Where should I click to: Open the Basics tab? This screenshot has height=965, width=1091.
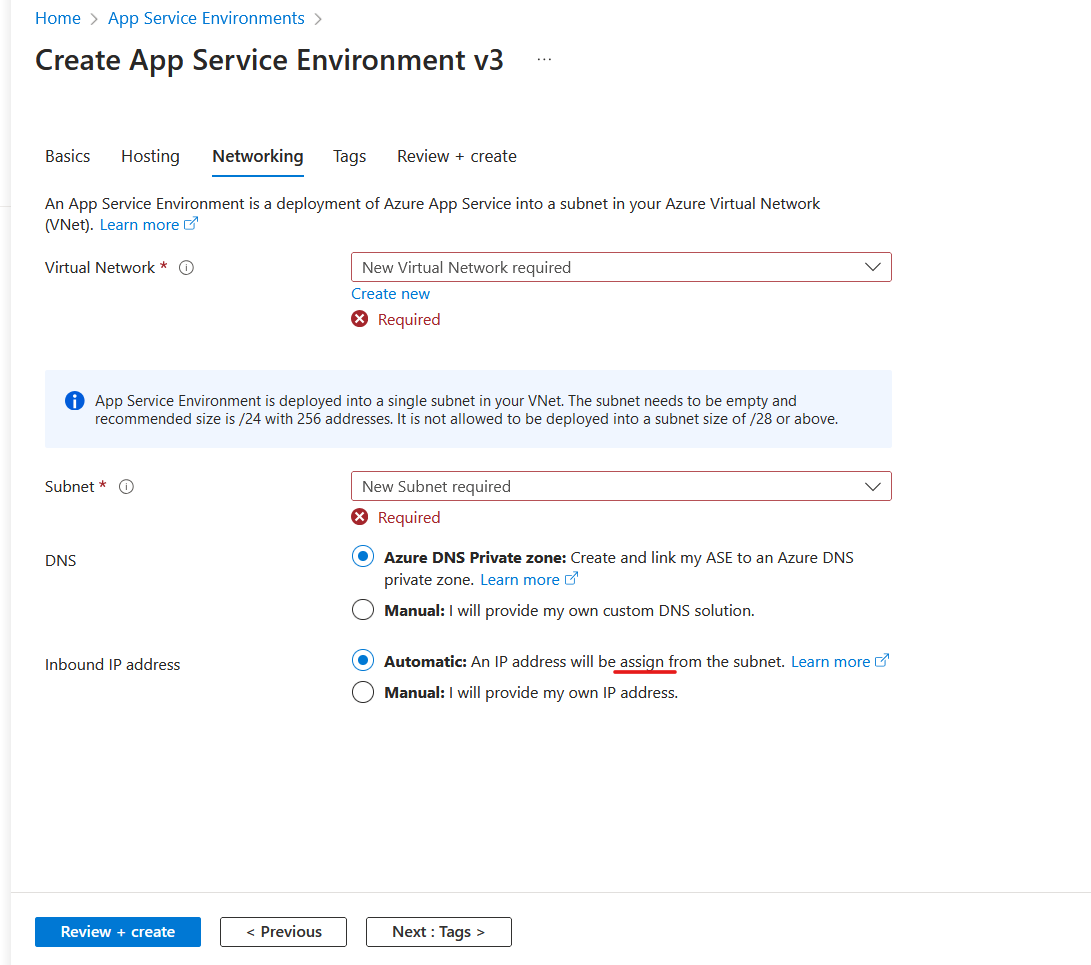click(x=66, y=156)
